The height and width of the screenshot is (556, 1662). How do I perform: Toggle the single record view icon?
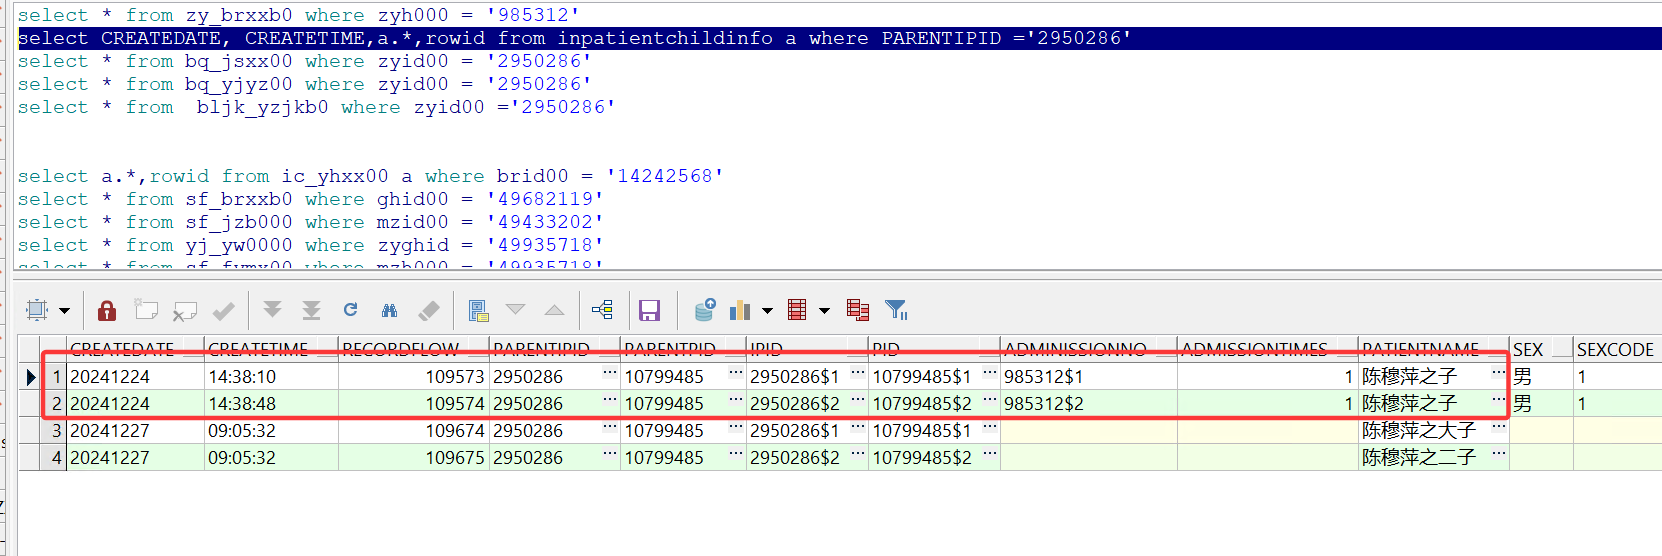tap(478, 311)
